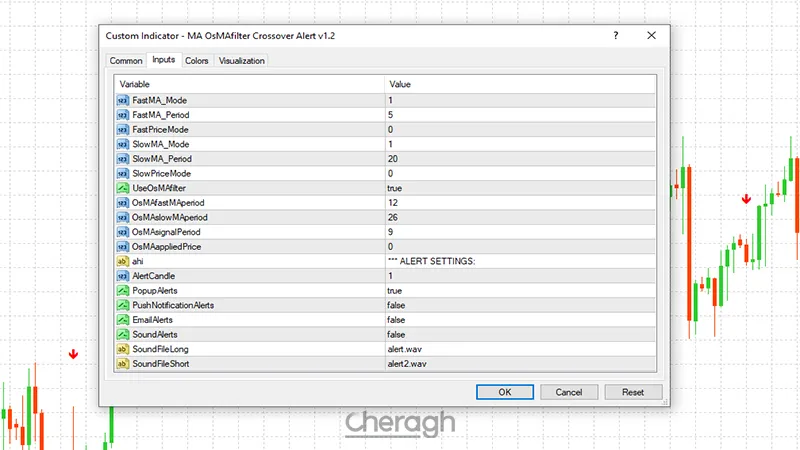Click the FastMA_Mode integer type icon
The width and height of the screenshot is (800, 450).
tap(123, 101)
